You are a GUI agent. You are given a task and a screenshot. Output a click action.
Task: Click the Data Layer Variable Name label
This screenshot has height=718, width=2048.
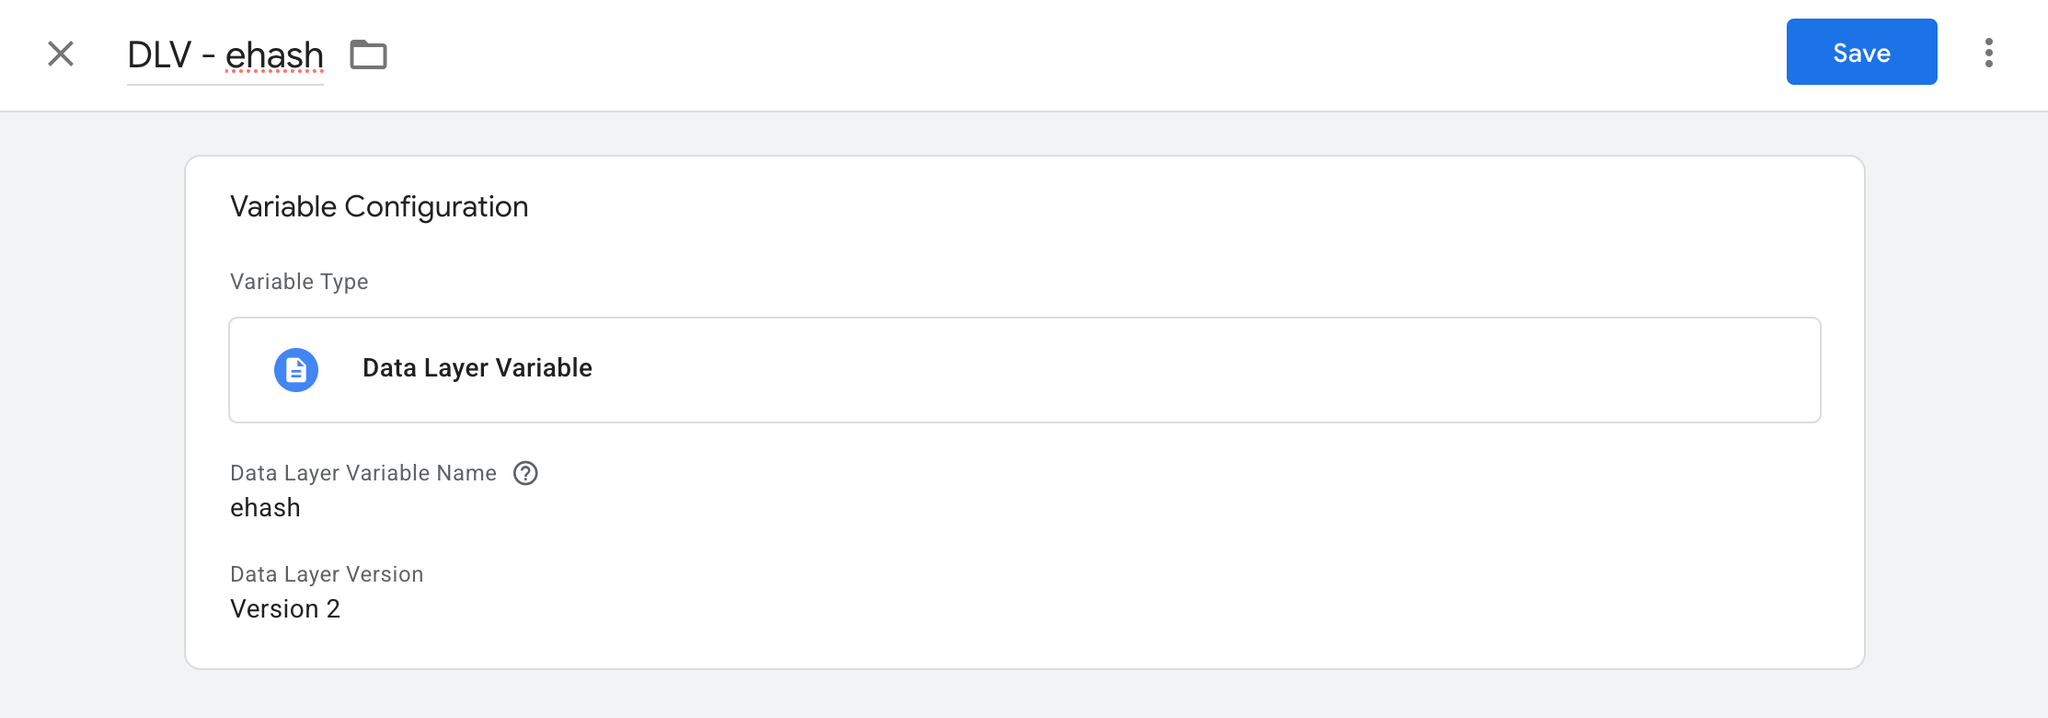[x=363, y=473]
